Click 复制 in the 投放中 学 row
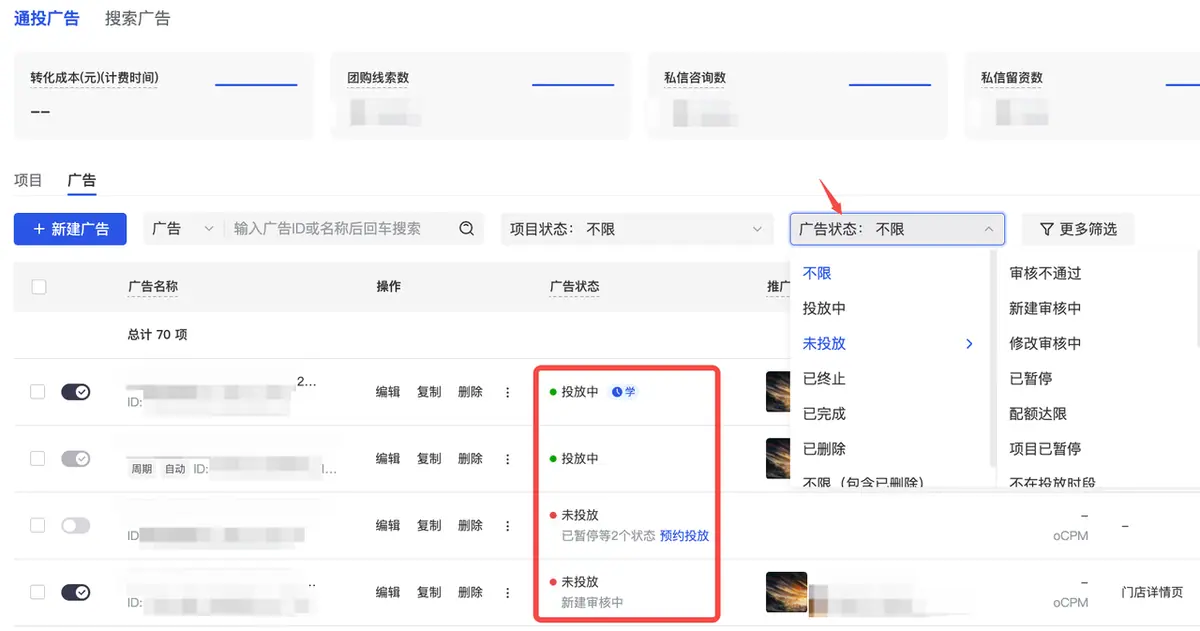The width and height of the screenshot is (1200, 631). (429, 392)
